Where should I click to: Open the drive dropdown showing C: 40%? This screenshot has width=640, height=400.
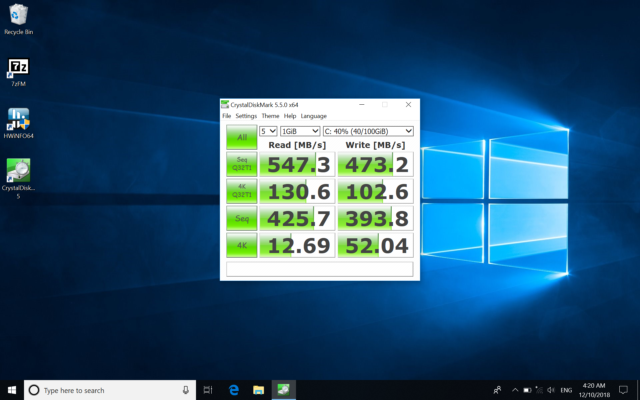pyautogui.click(x=368, y=131)
